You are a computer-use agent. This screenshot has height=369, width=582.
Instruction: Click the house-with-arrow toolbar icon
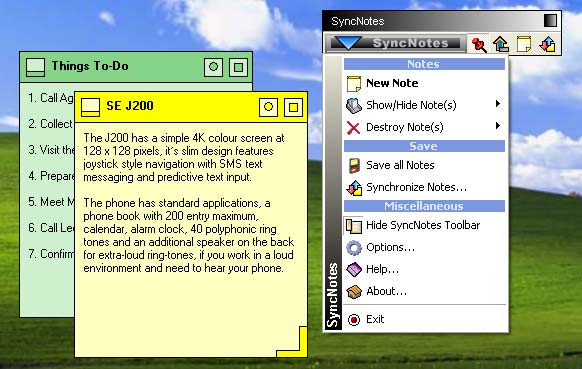(x=501, y=44)
